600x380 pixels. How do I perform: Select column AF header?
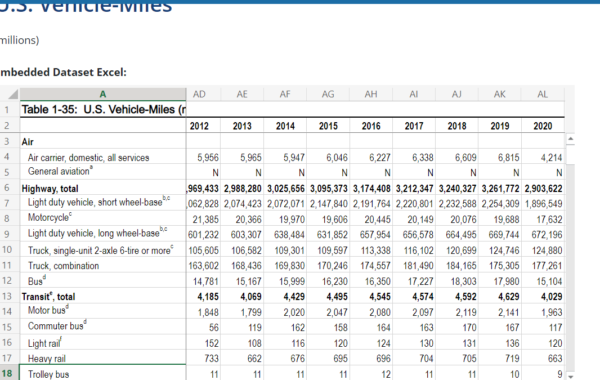[285, 94]
